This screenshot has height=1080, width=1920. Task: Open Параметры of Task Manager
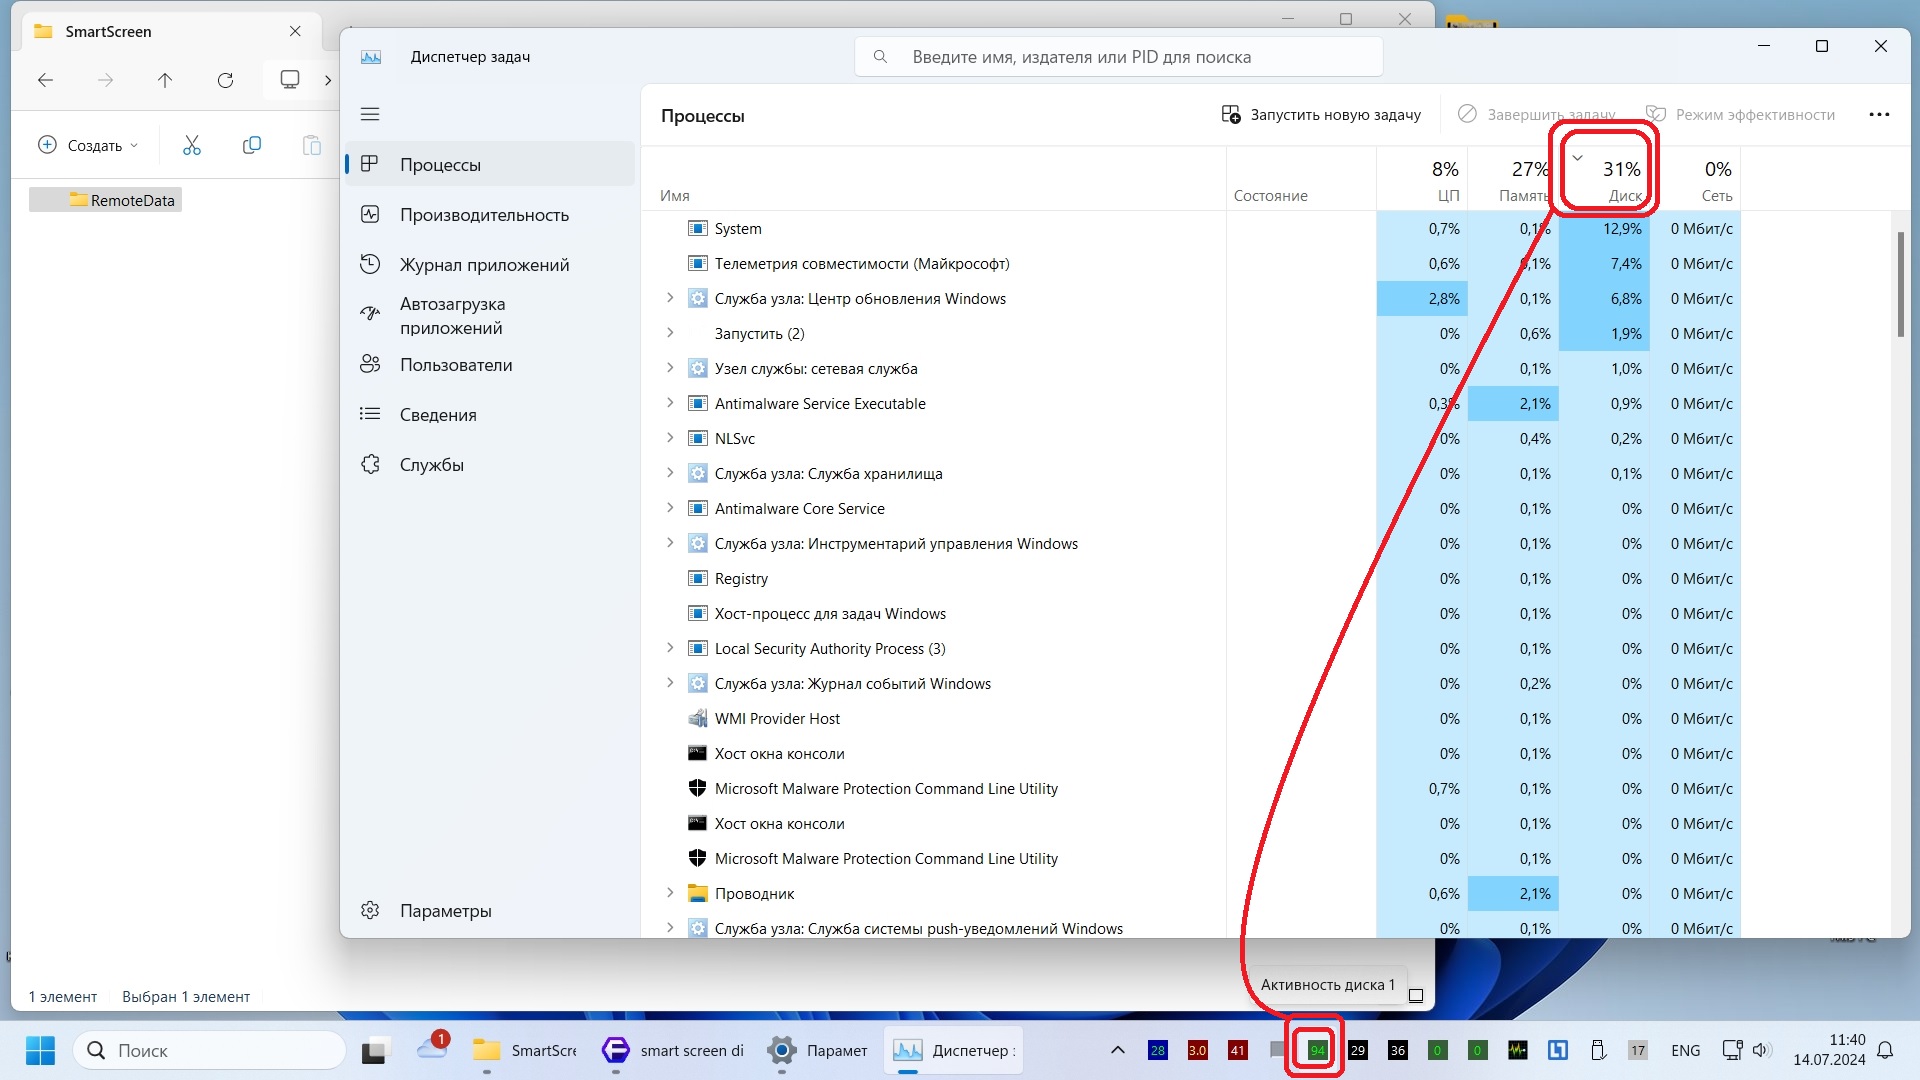coord(490,911)
